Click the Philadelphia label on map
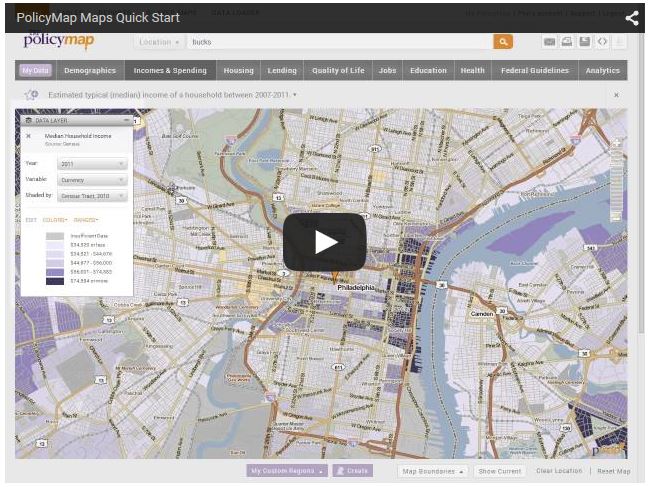650x487 pixels. point(356,288)
